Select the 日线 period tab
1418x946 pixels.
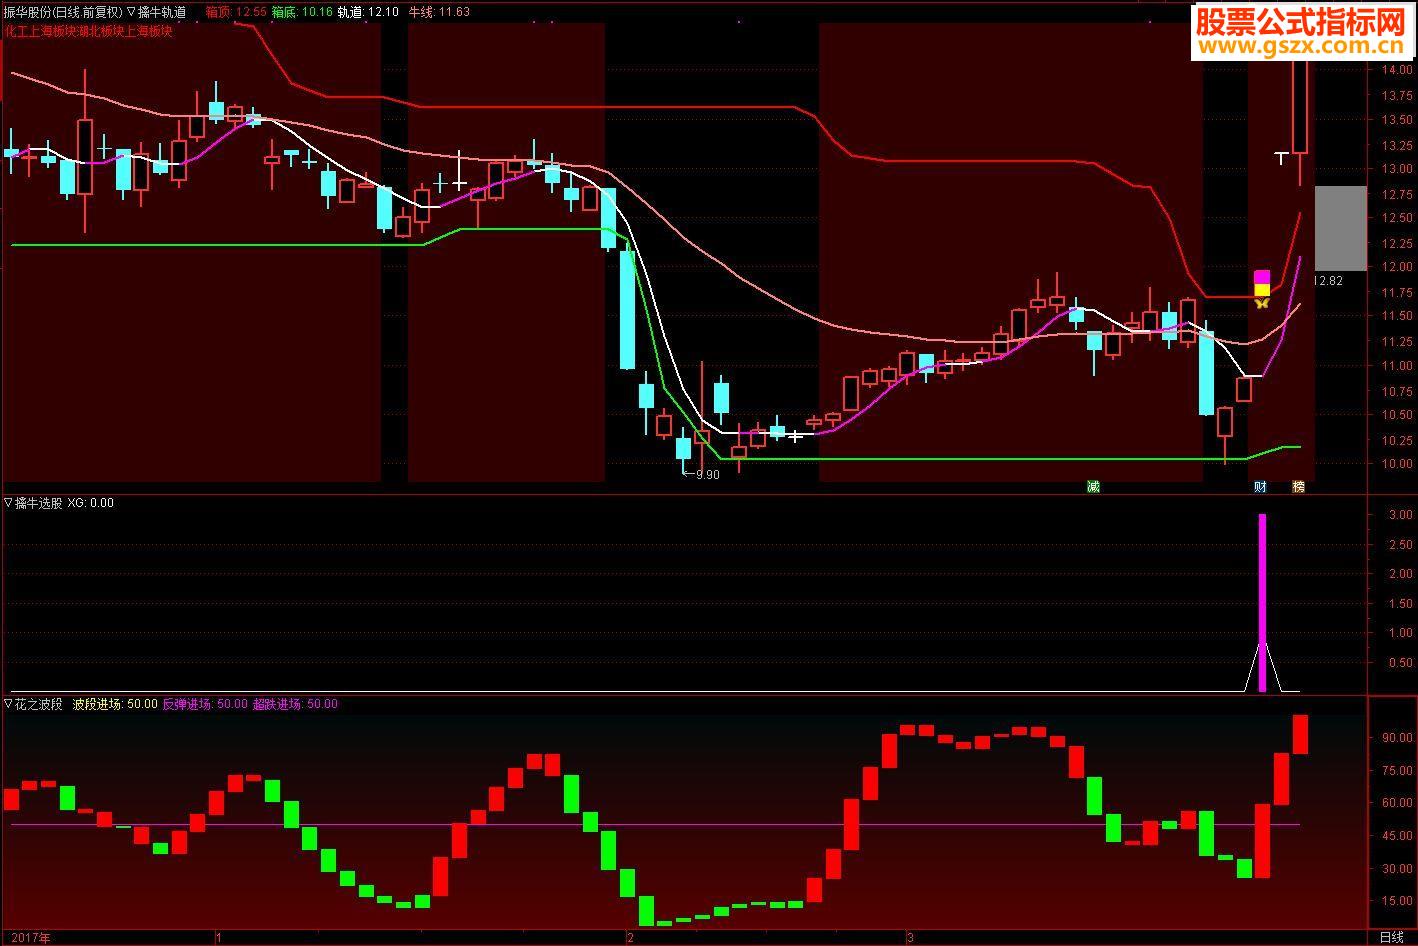[1391, 937]
